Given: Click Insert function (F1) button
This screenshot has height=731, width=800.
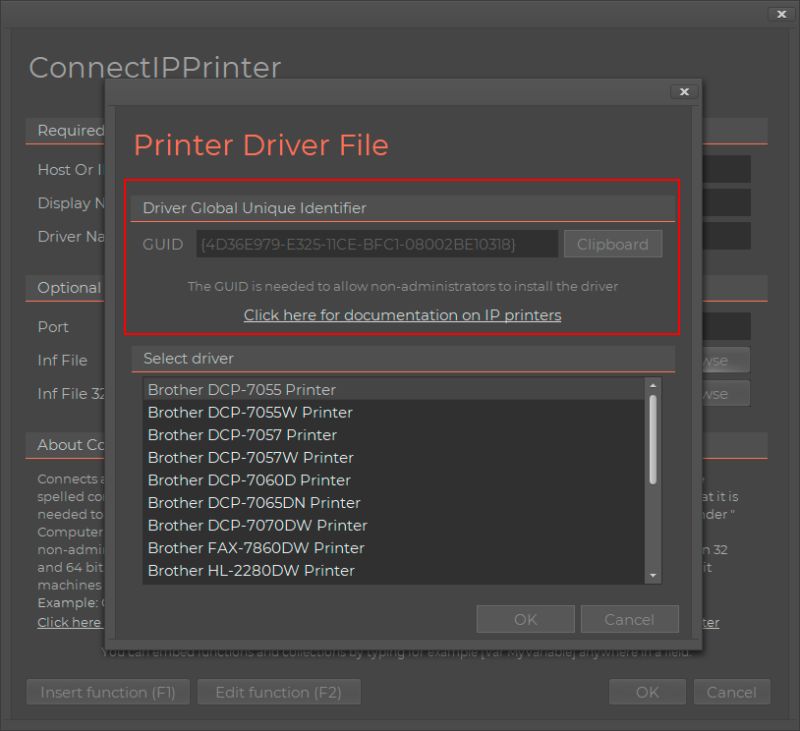Looking at the screenshot, I should pyautogui.click(x=107, y=692).
